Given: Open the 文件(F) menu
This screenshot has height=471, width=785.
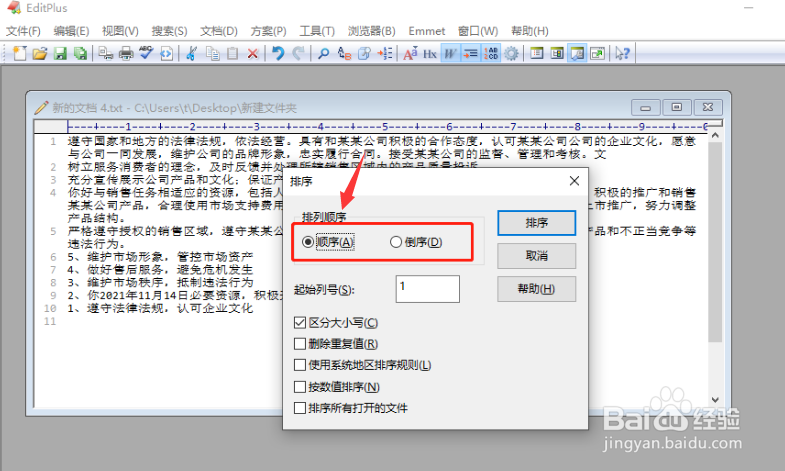Looking at the screenshot, I should [23, 31].
